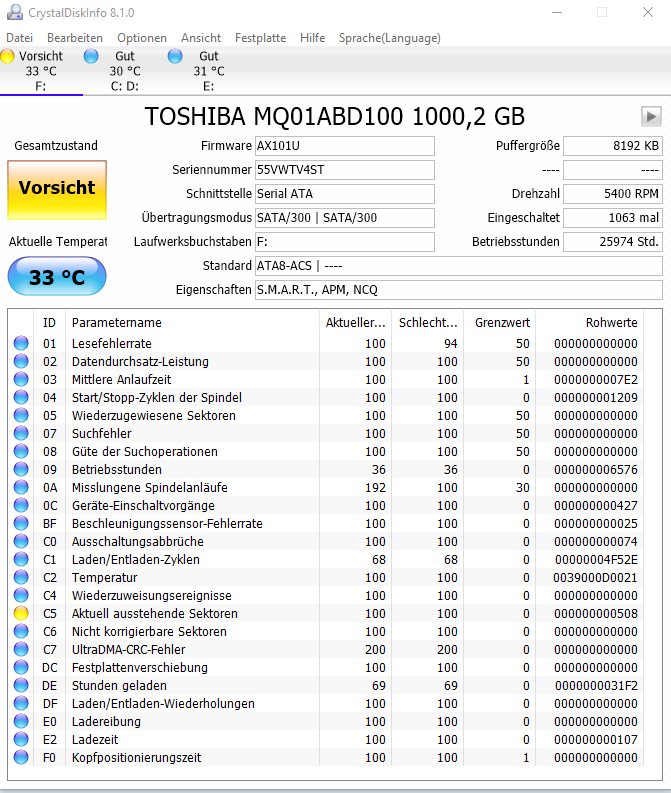Click the blue status icon for drive C: D:
The image size is (671, 793).
(92, 56)
